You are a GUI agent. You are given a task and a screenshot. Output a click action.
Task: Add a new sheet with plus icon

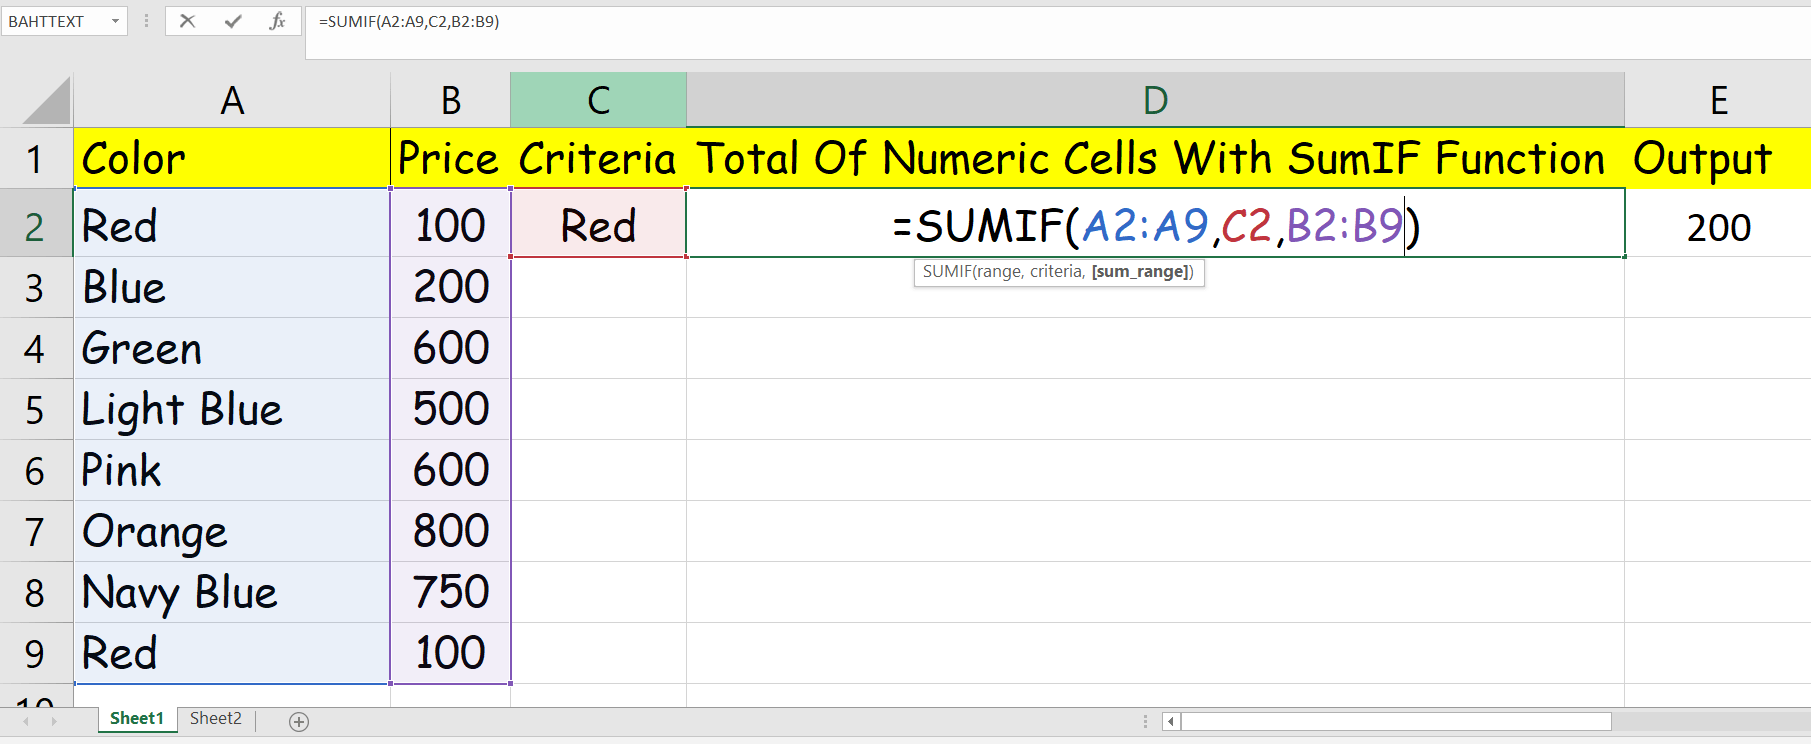coord(299,721)
